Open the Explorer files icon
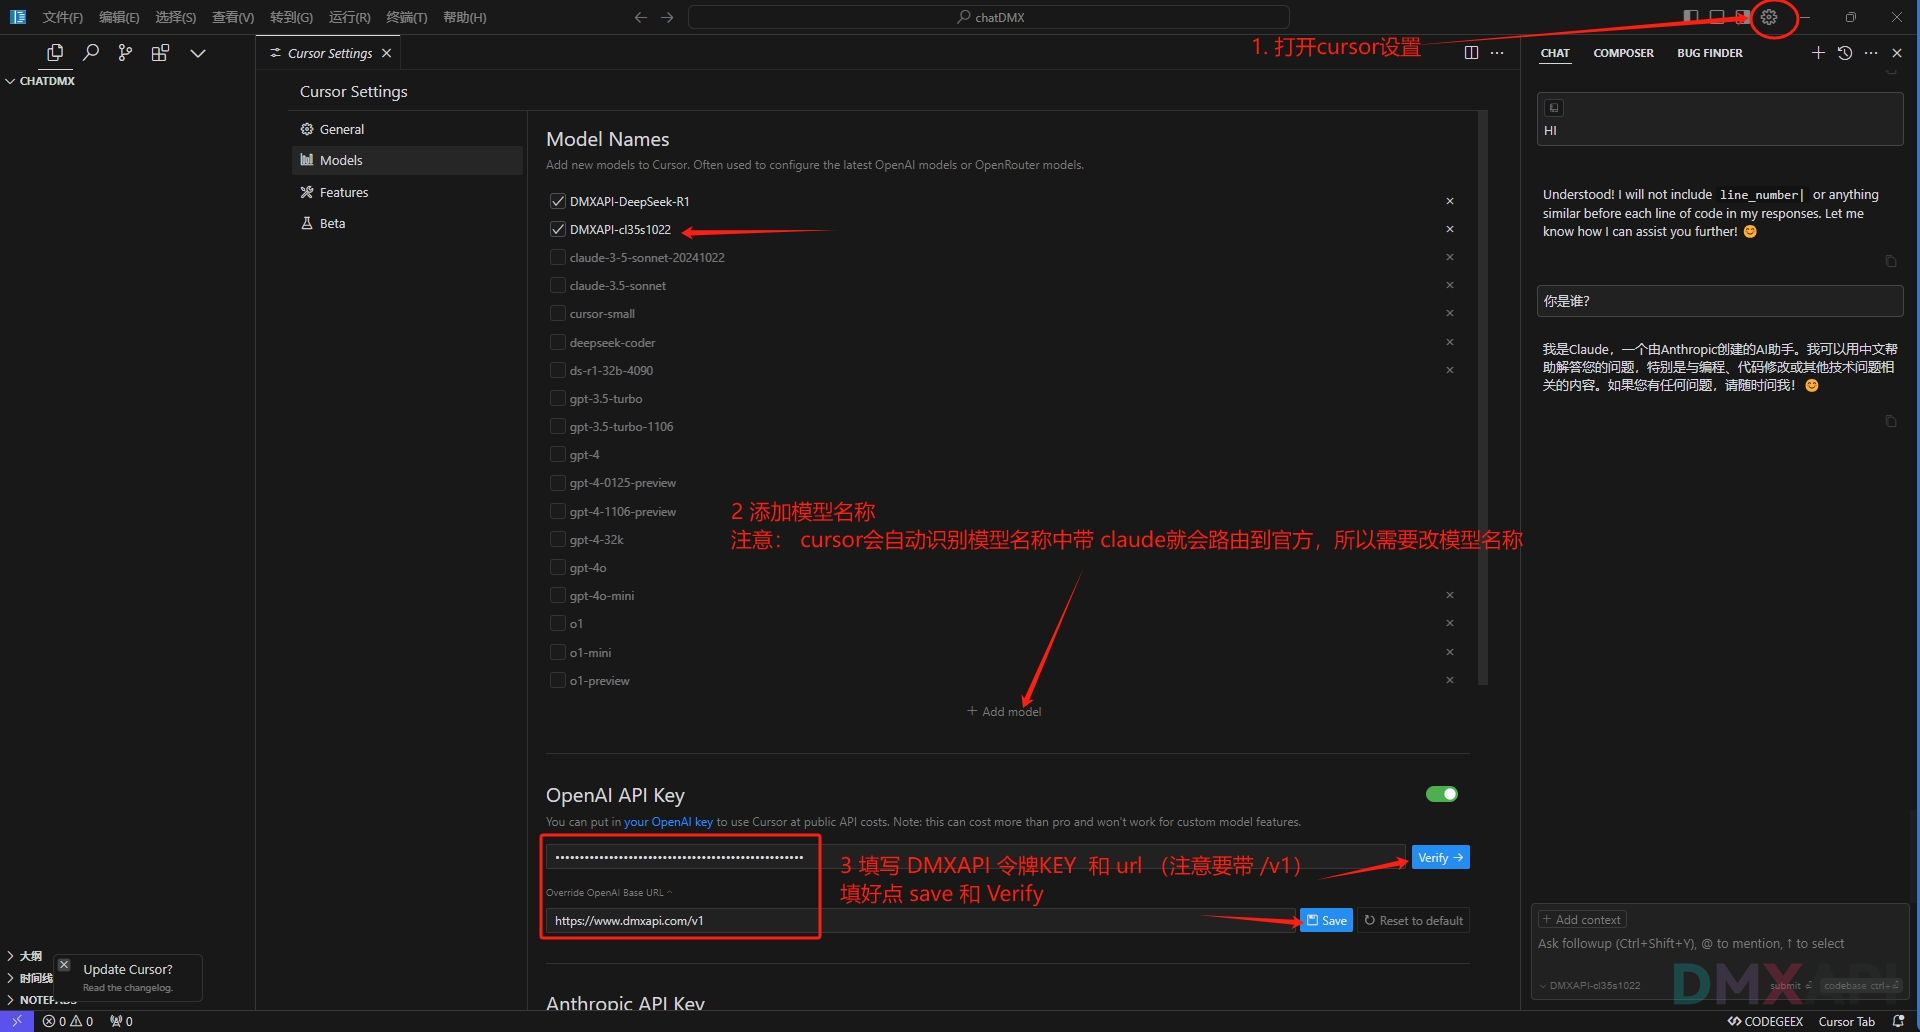Screen dimensions: 1920x1032 coord(55,53)
